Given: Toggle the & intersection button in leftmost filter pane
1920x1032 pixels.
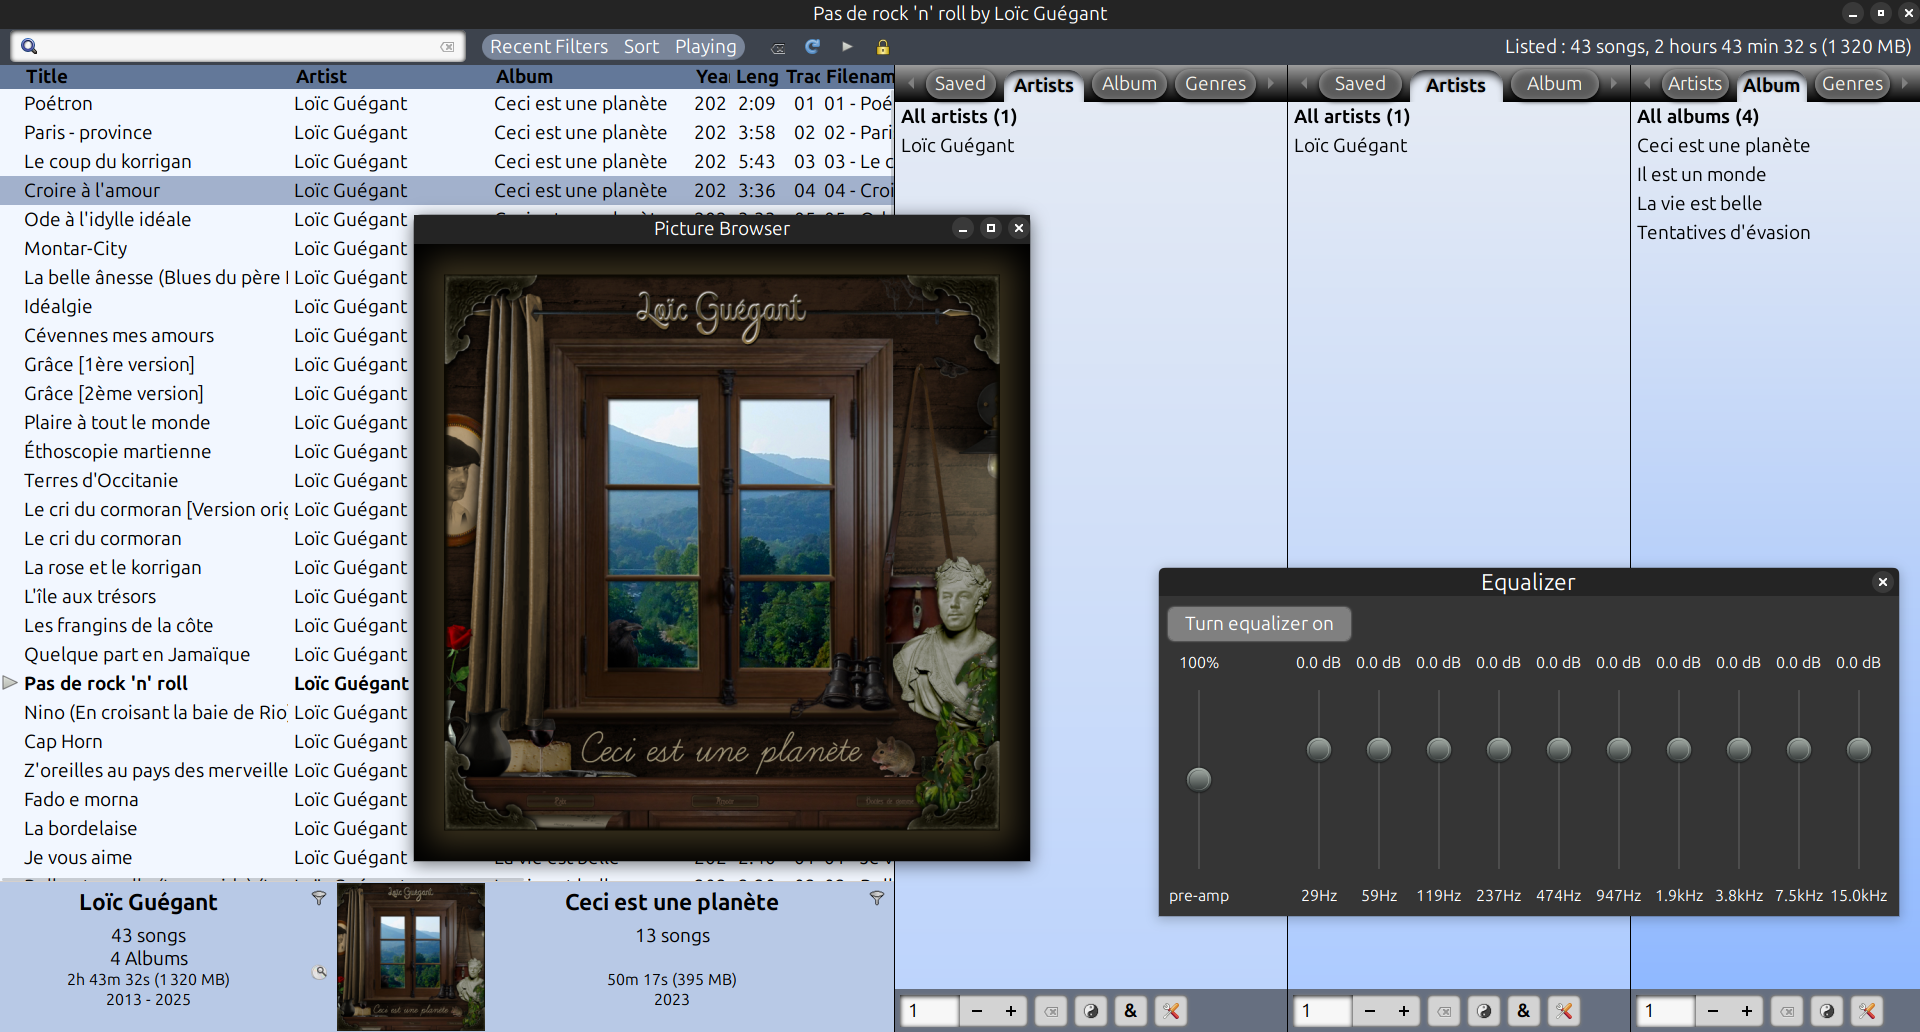Looking at the screenshot, I should (1130, 1011).
